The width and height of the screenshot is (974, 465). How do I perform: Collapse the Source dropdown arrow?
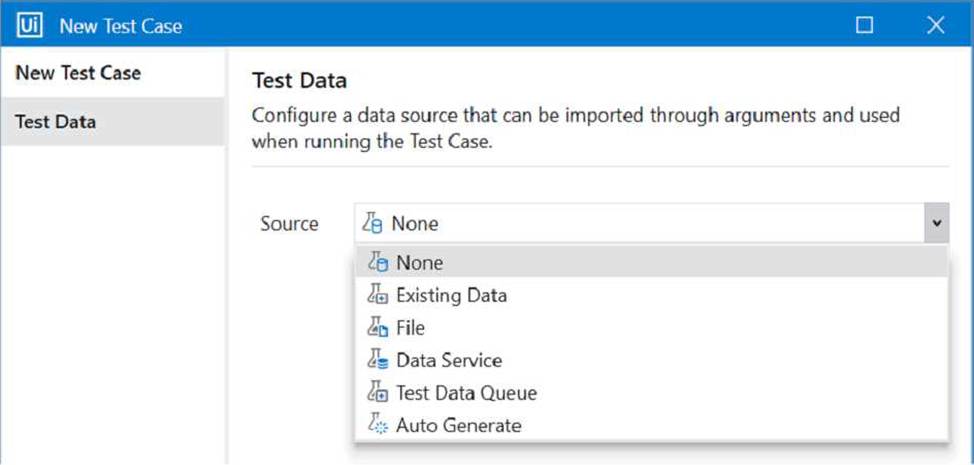click(x=937, y=223)
